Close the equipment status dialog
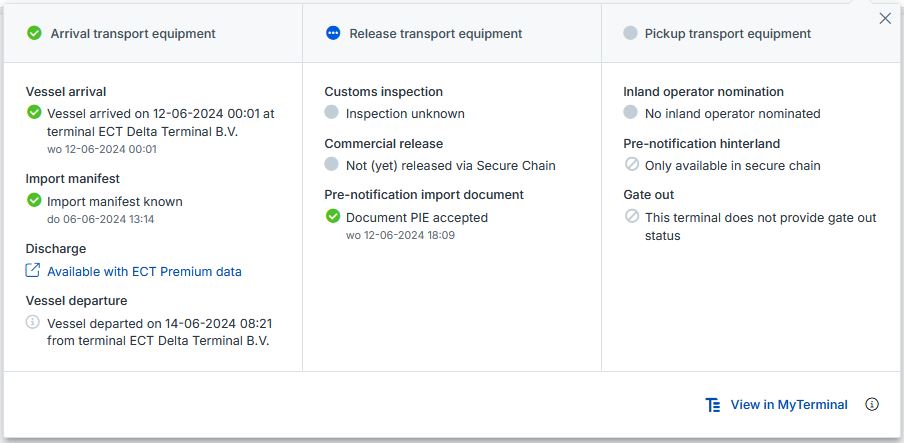This screenshot has height=443, width=904. (x=885, y=18)
